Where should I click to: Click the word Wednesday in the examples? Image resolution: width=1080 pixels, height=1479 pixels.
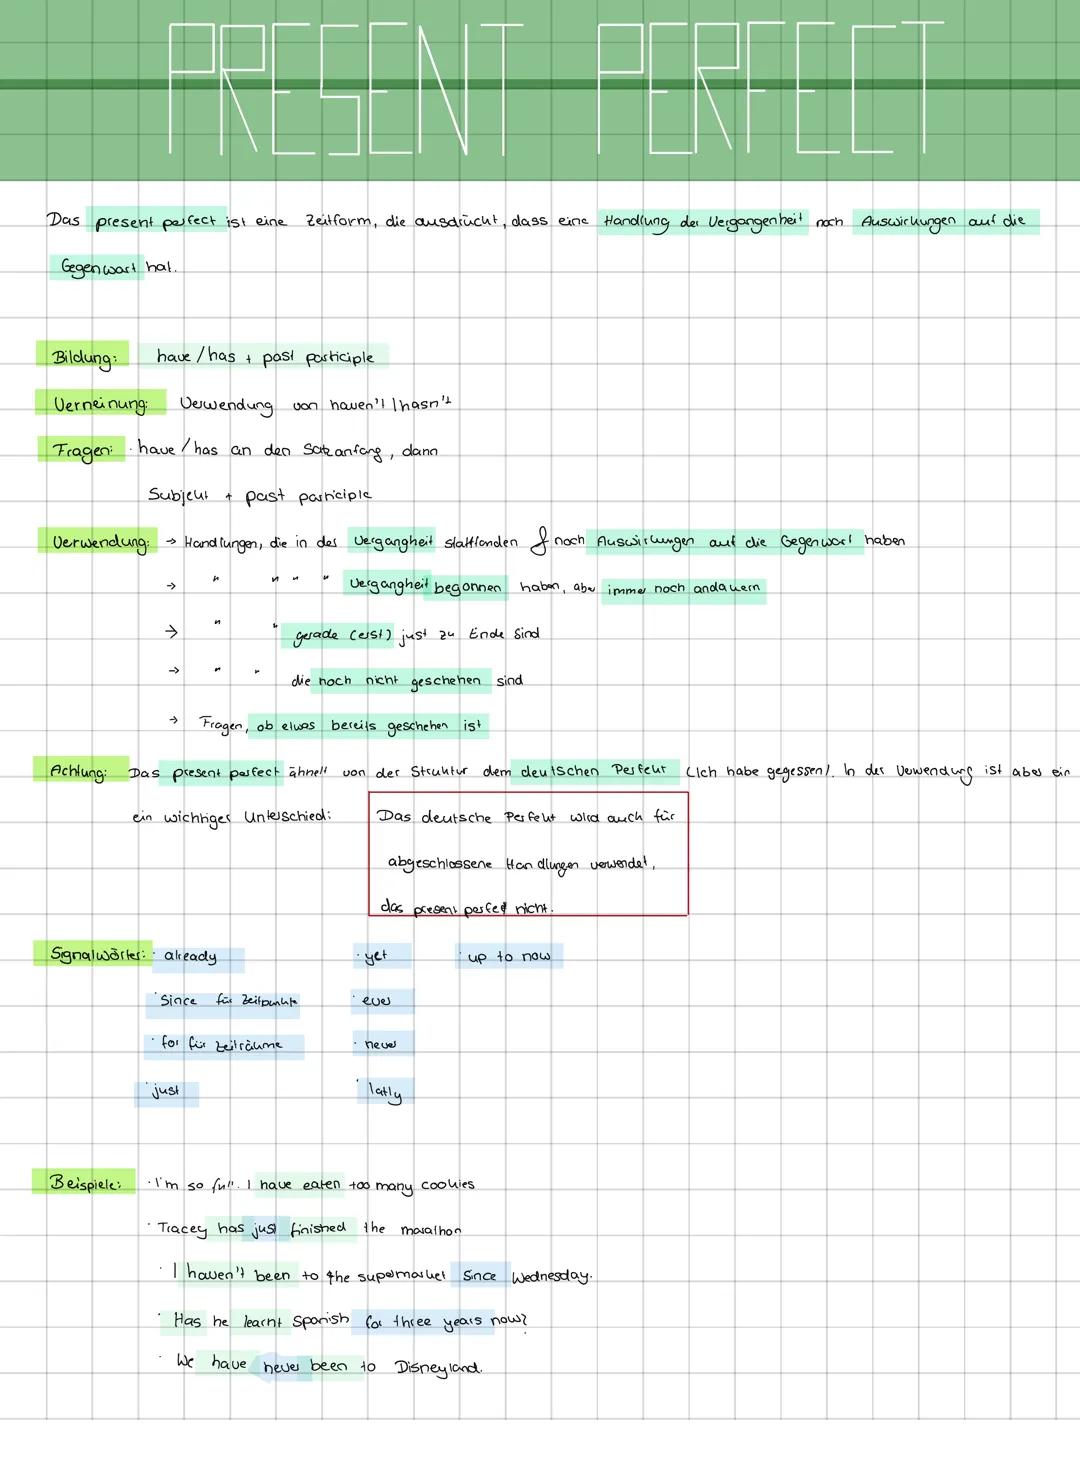click(551, 1276)
